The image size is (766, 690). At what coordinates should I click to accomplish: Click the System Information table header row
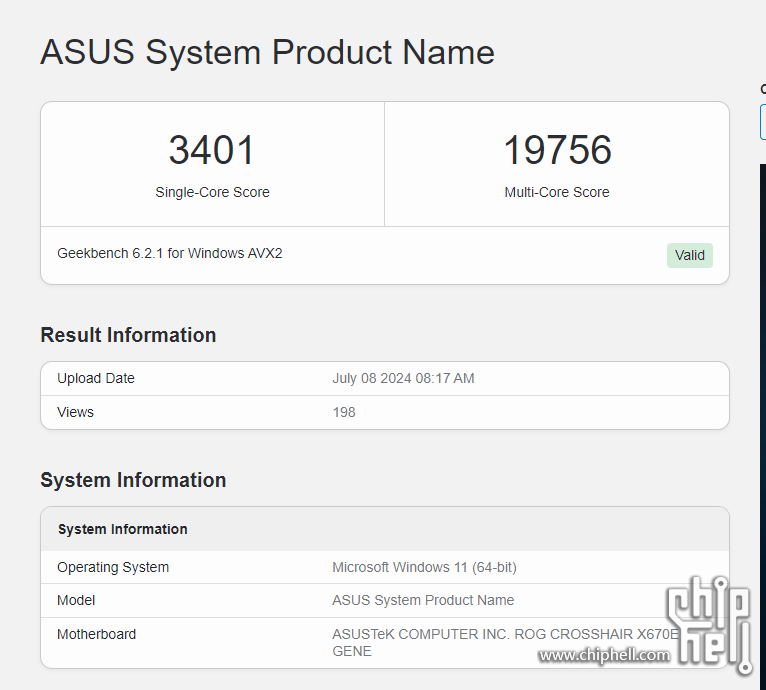pos(385,529)
